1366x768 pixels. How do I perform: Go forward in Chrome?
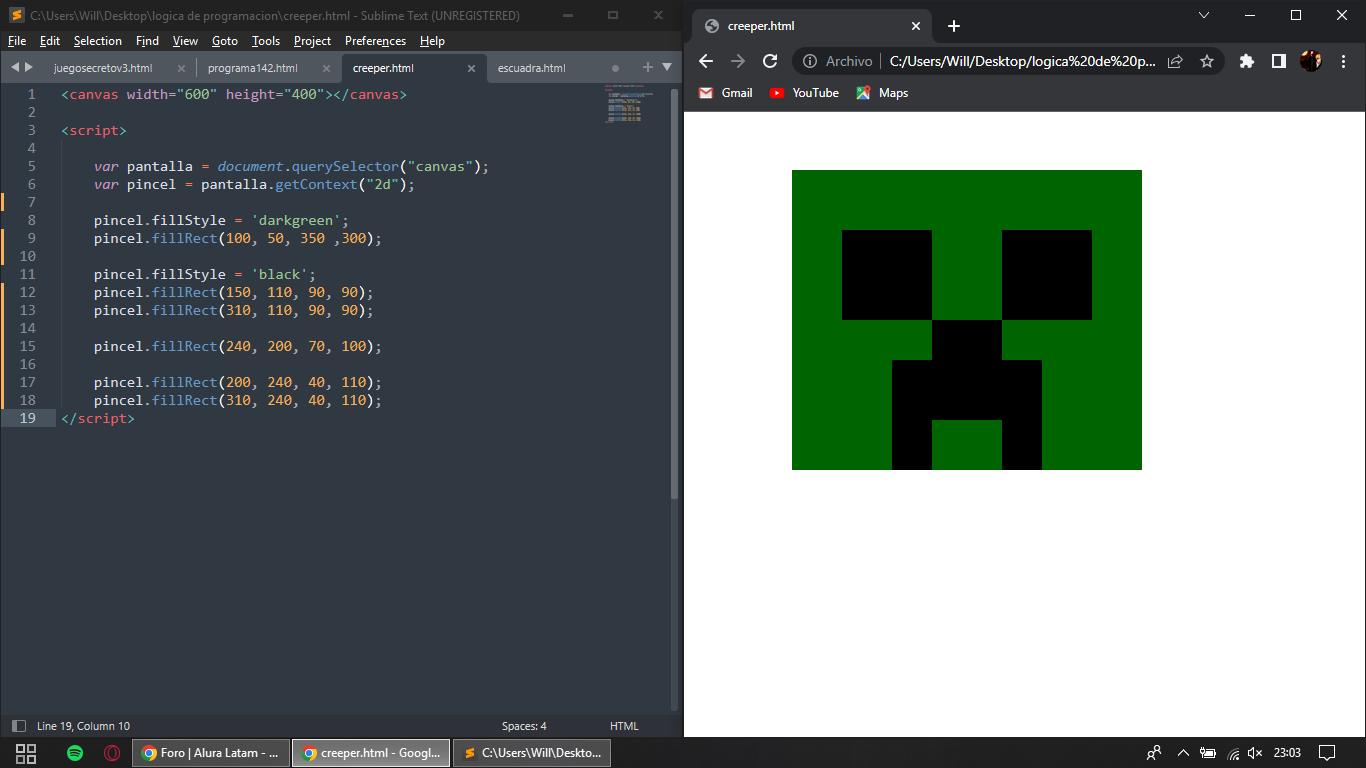[x=738, y=61]
